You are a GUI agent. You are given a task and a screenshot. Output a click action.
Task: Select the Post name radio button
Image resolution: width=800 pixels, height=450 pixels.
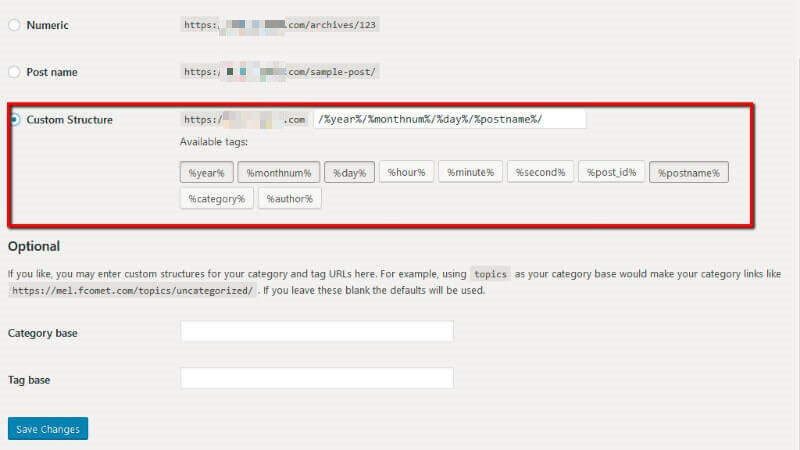pos(14,72)
